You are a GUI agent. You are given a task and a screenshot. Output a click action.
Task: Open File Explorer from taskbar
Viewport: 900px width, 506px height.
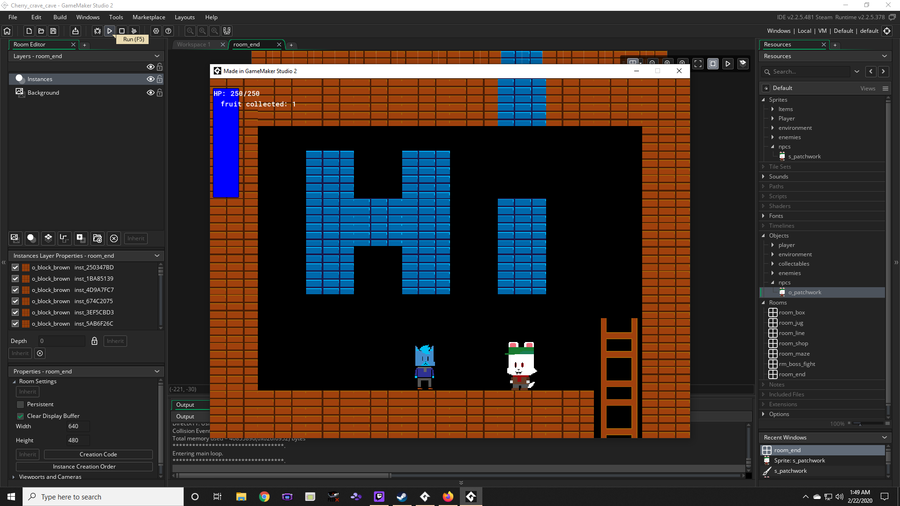pos(241,497)
